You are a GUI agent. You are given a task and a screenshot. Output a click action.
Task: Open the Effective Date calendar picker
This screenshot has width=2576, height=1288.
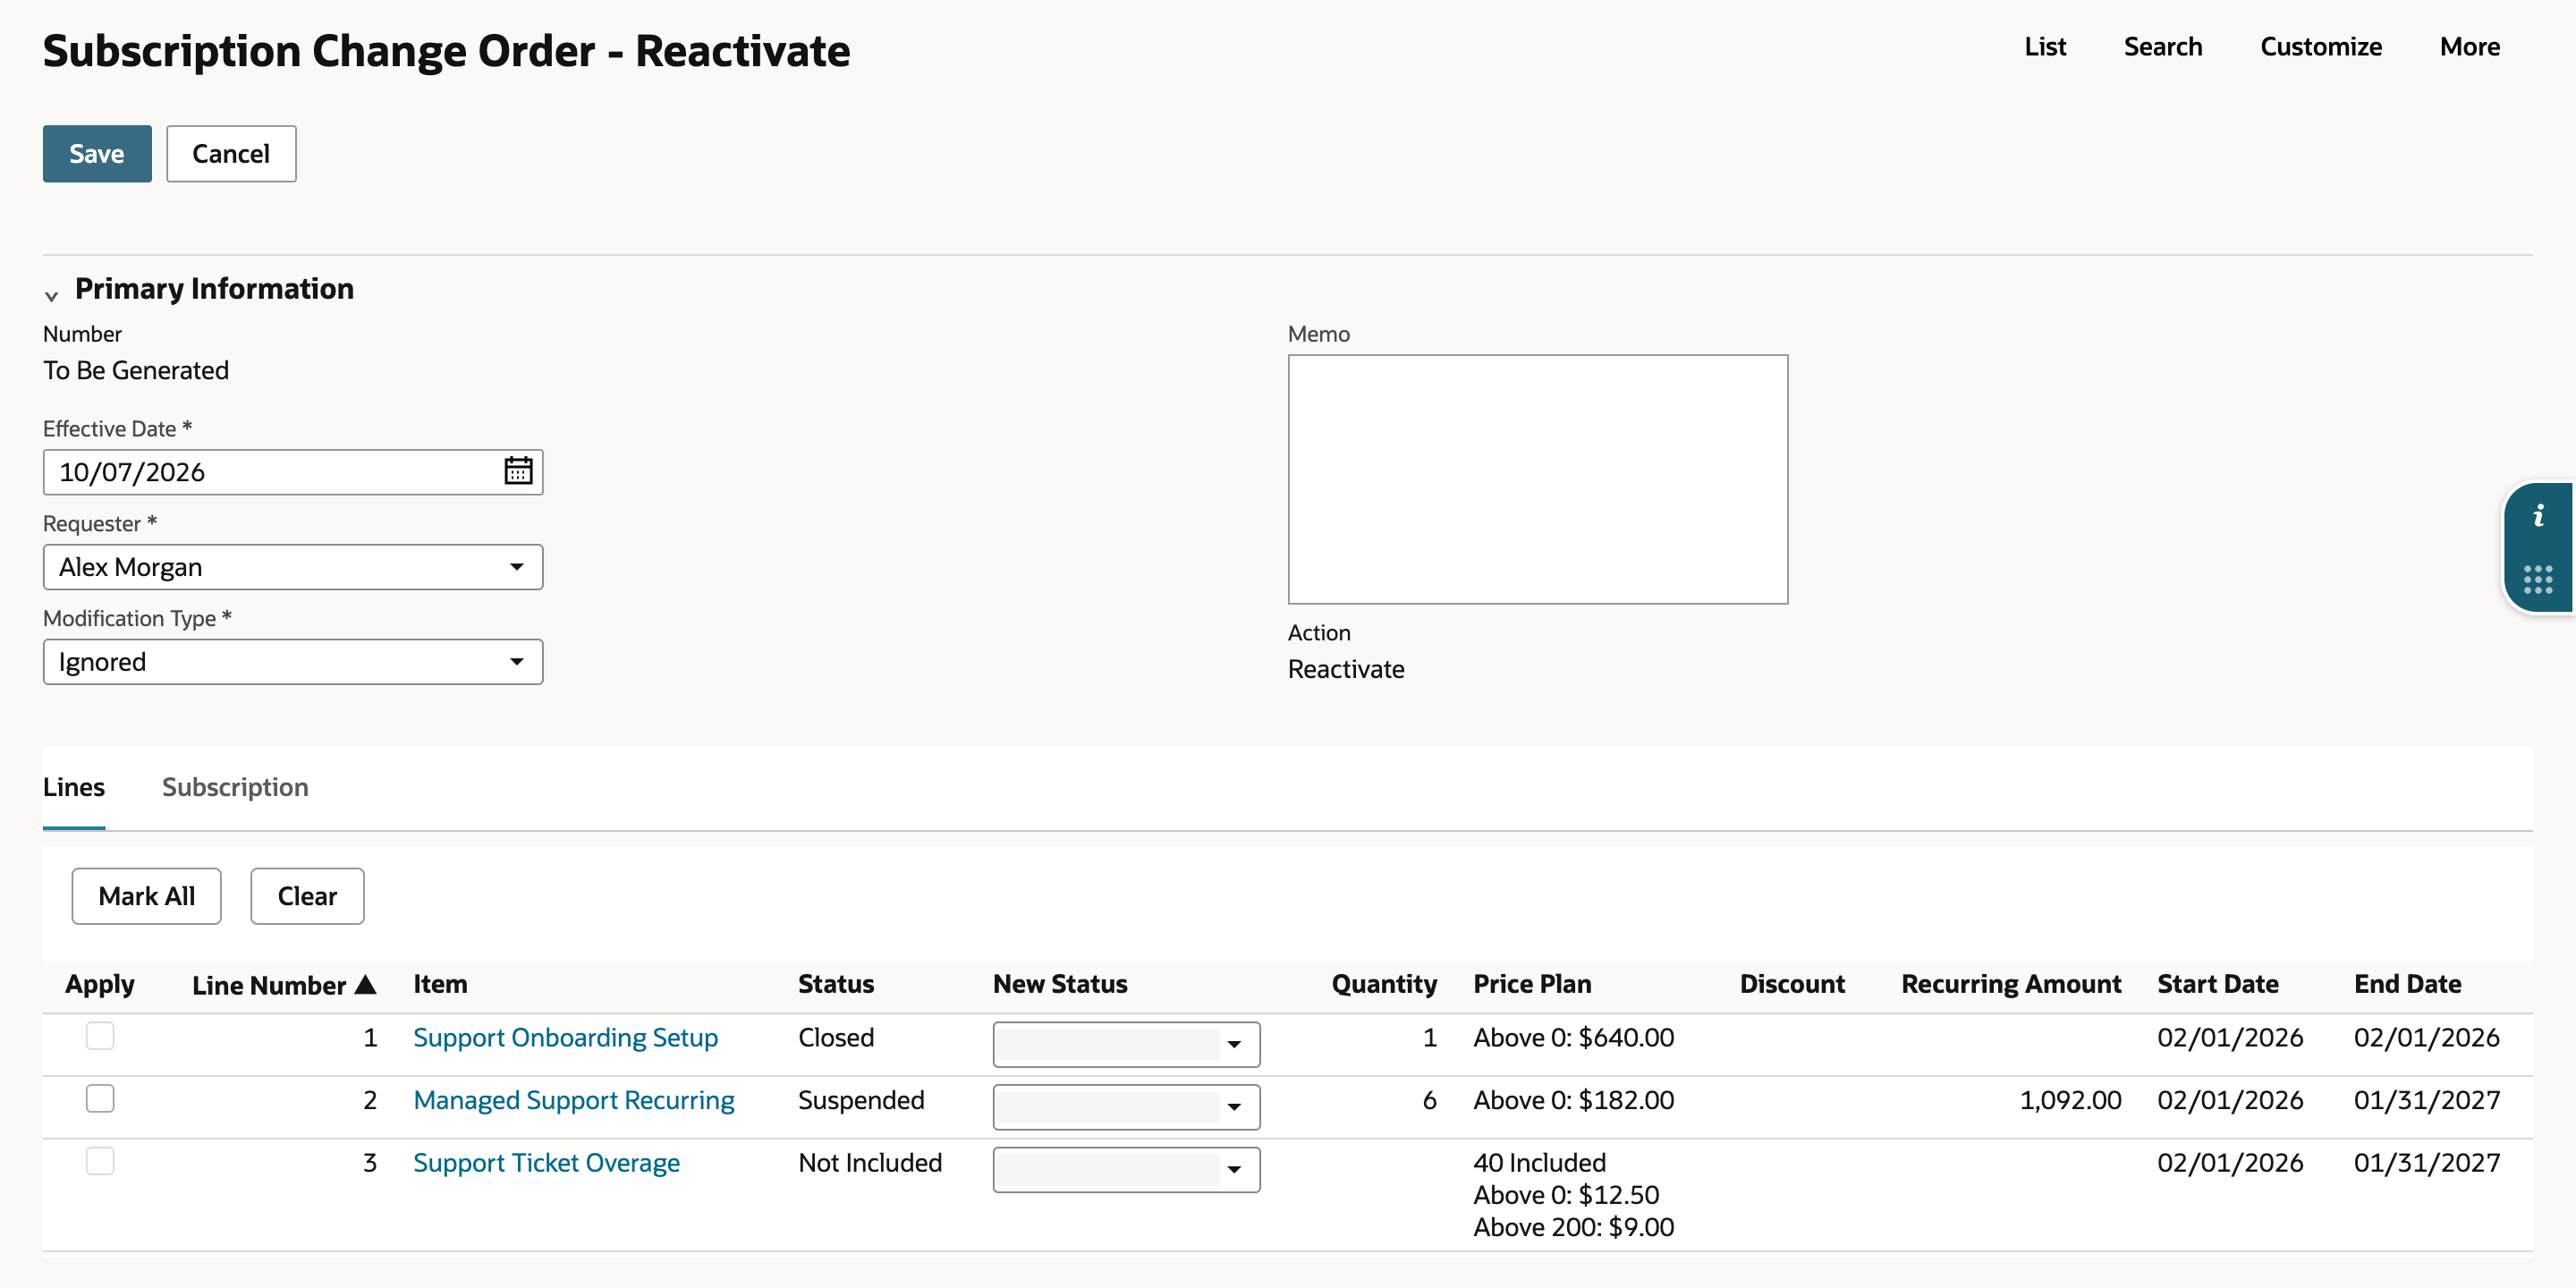coord(518,471)
